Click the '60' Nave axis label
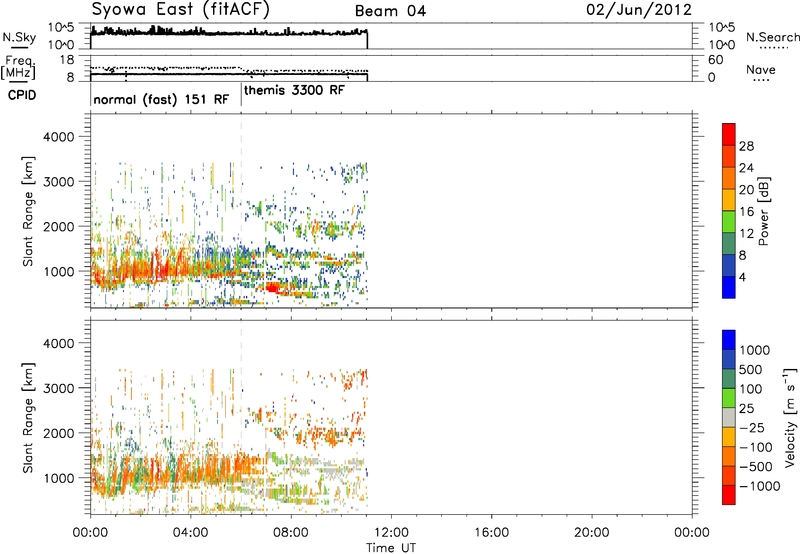The width and height of the screenshot is (800, 554). click(715, 60)
